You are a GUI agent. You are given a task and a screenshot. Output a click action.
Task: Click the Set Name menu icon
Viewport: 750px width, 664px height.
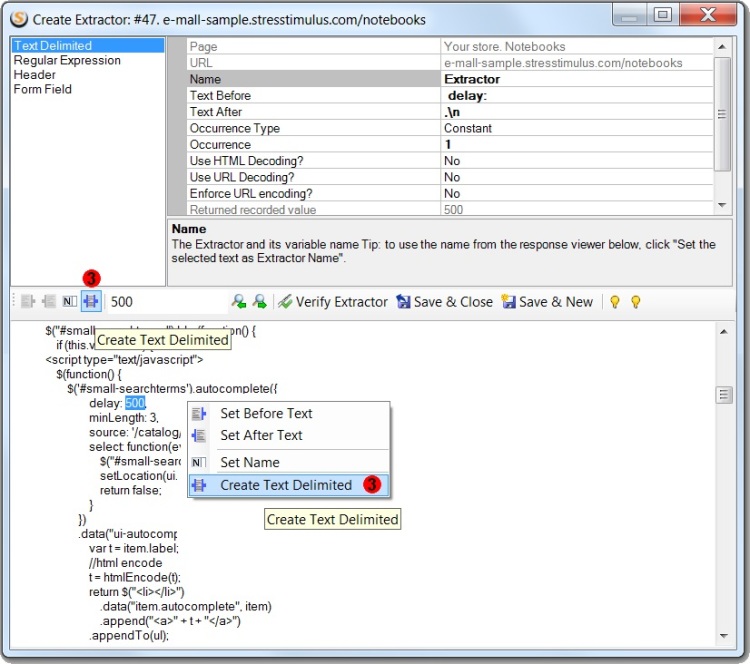click(x=199, y=462)
